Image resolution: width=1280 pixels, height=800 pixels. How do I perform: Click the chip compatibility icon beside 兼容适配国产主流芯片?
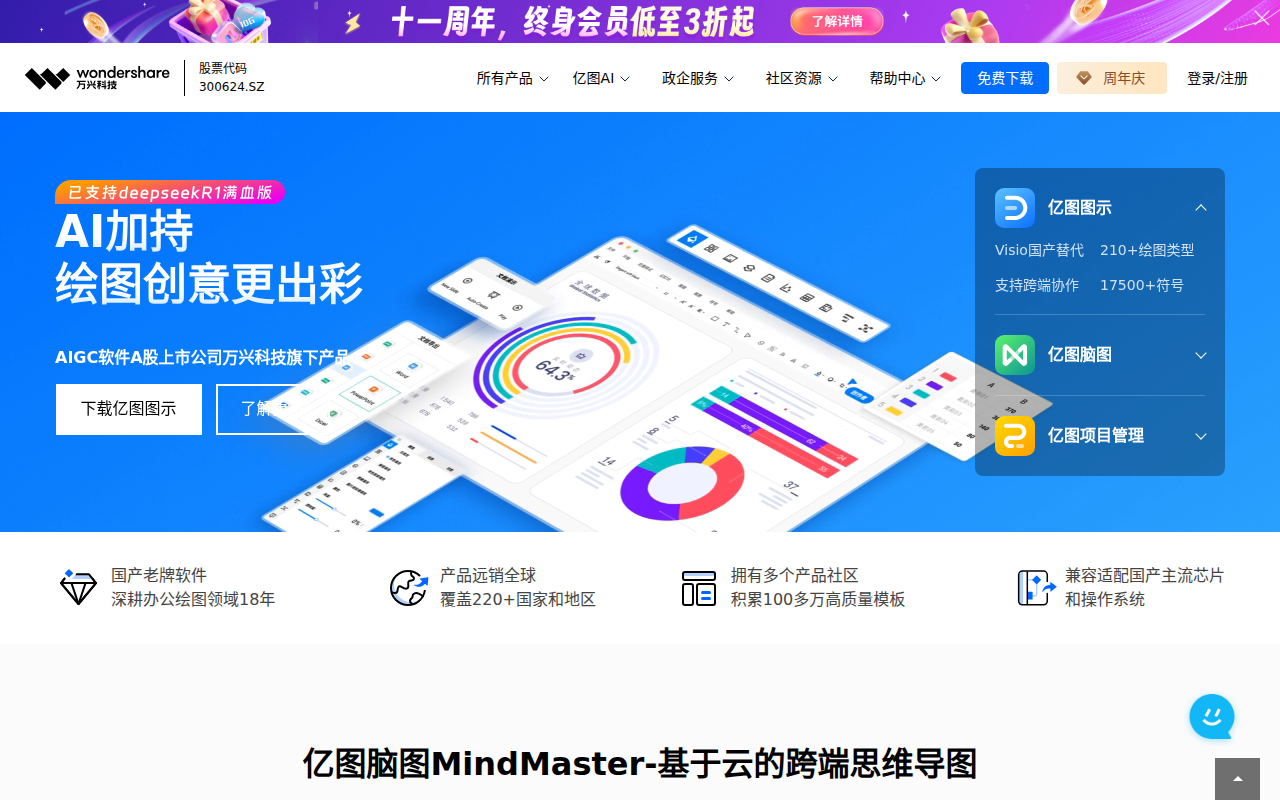pos(1036,587)
